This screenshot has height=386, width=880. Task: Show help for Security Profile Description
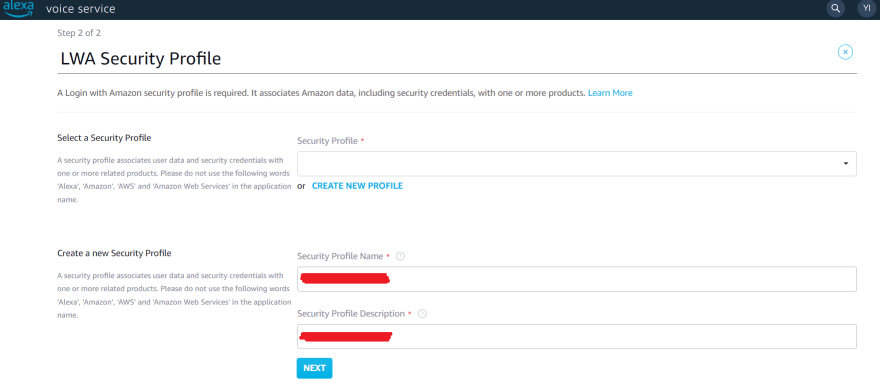tap(423, 314)
